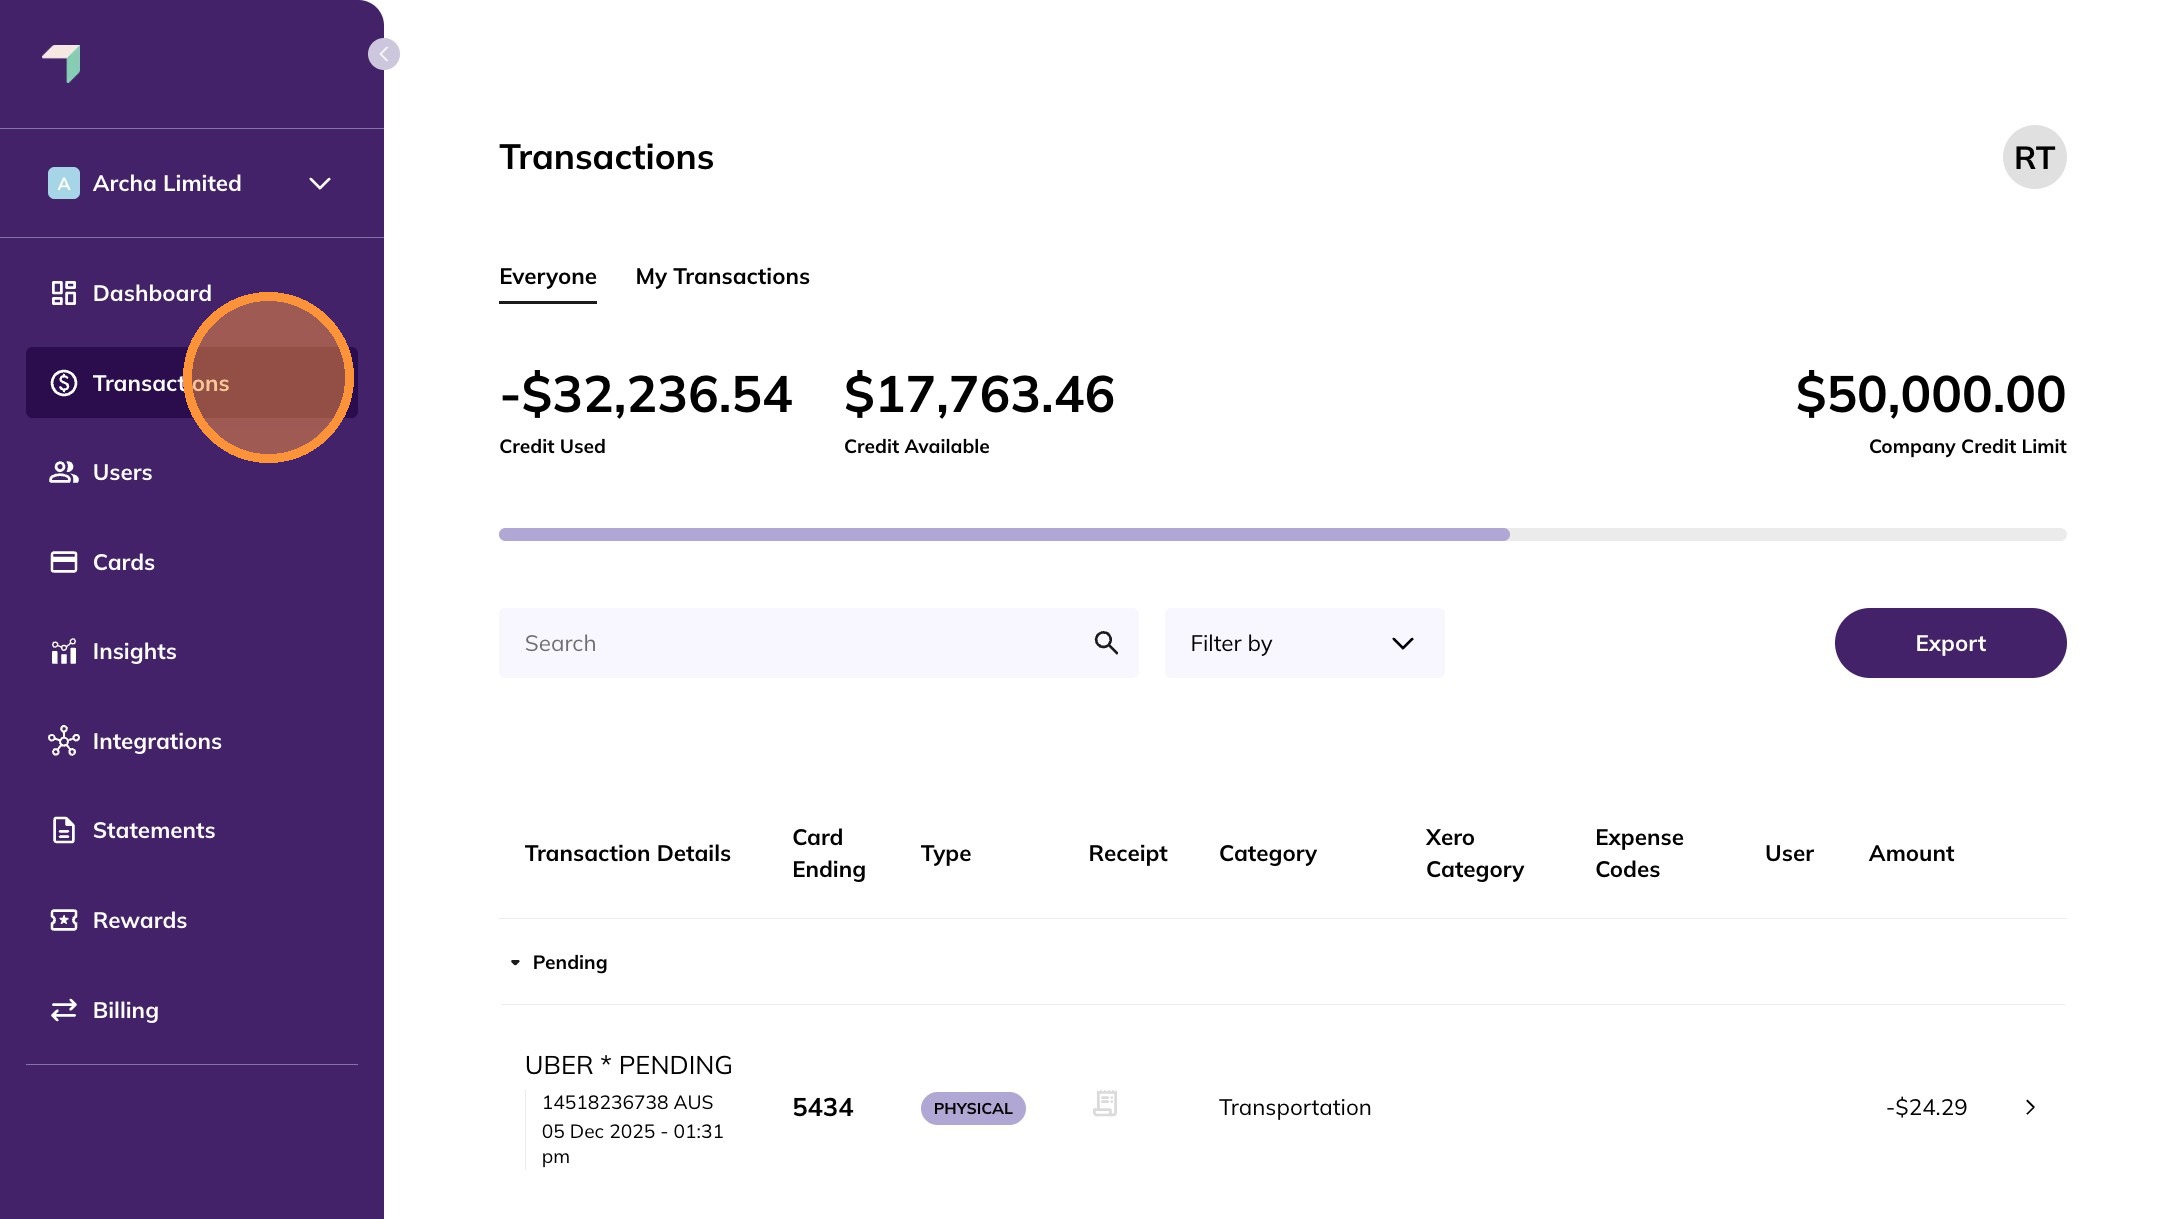Switch to the My Transactions tab
The height and width of the screenshot is (1219, 2182).
coord(722,276)
